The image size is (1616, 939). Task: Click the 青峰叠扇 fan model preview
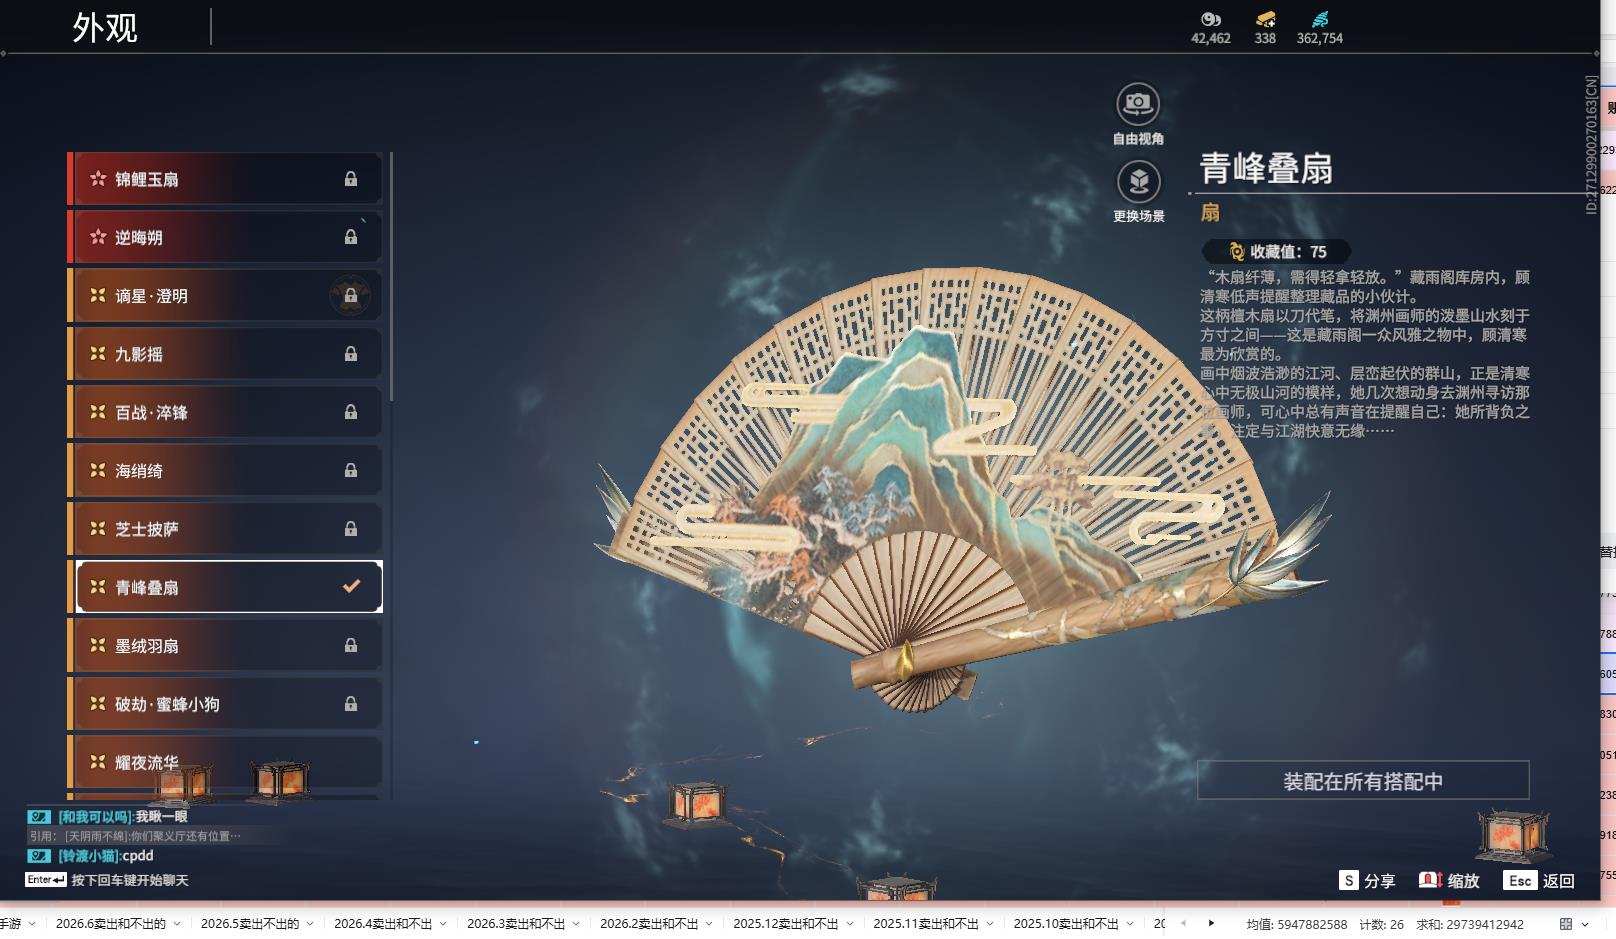(962, 490)
